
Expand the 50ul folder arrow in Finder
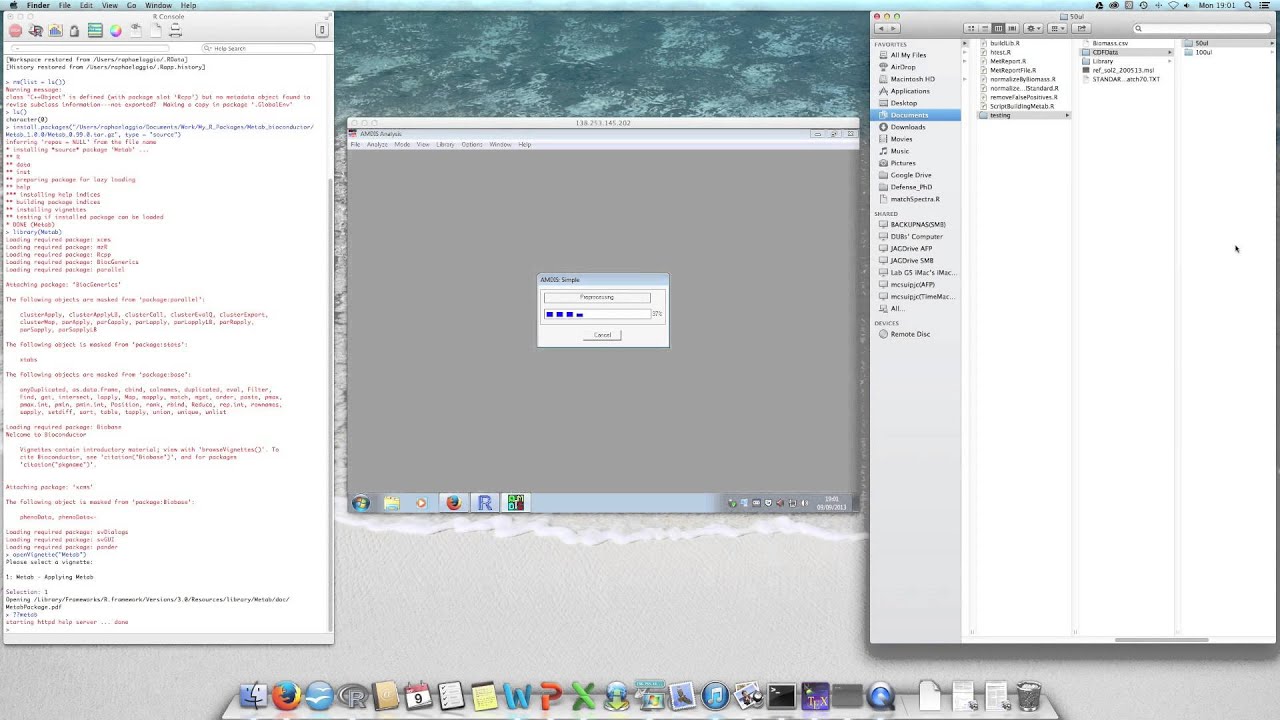click(1272, 43)
